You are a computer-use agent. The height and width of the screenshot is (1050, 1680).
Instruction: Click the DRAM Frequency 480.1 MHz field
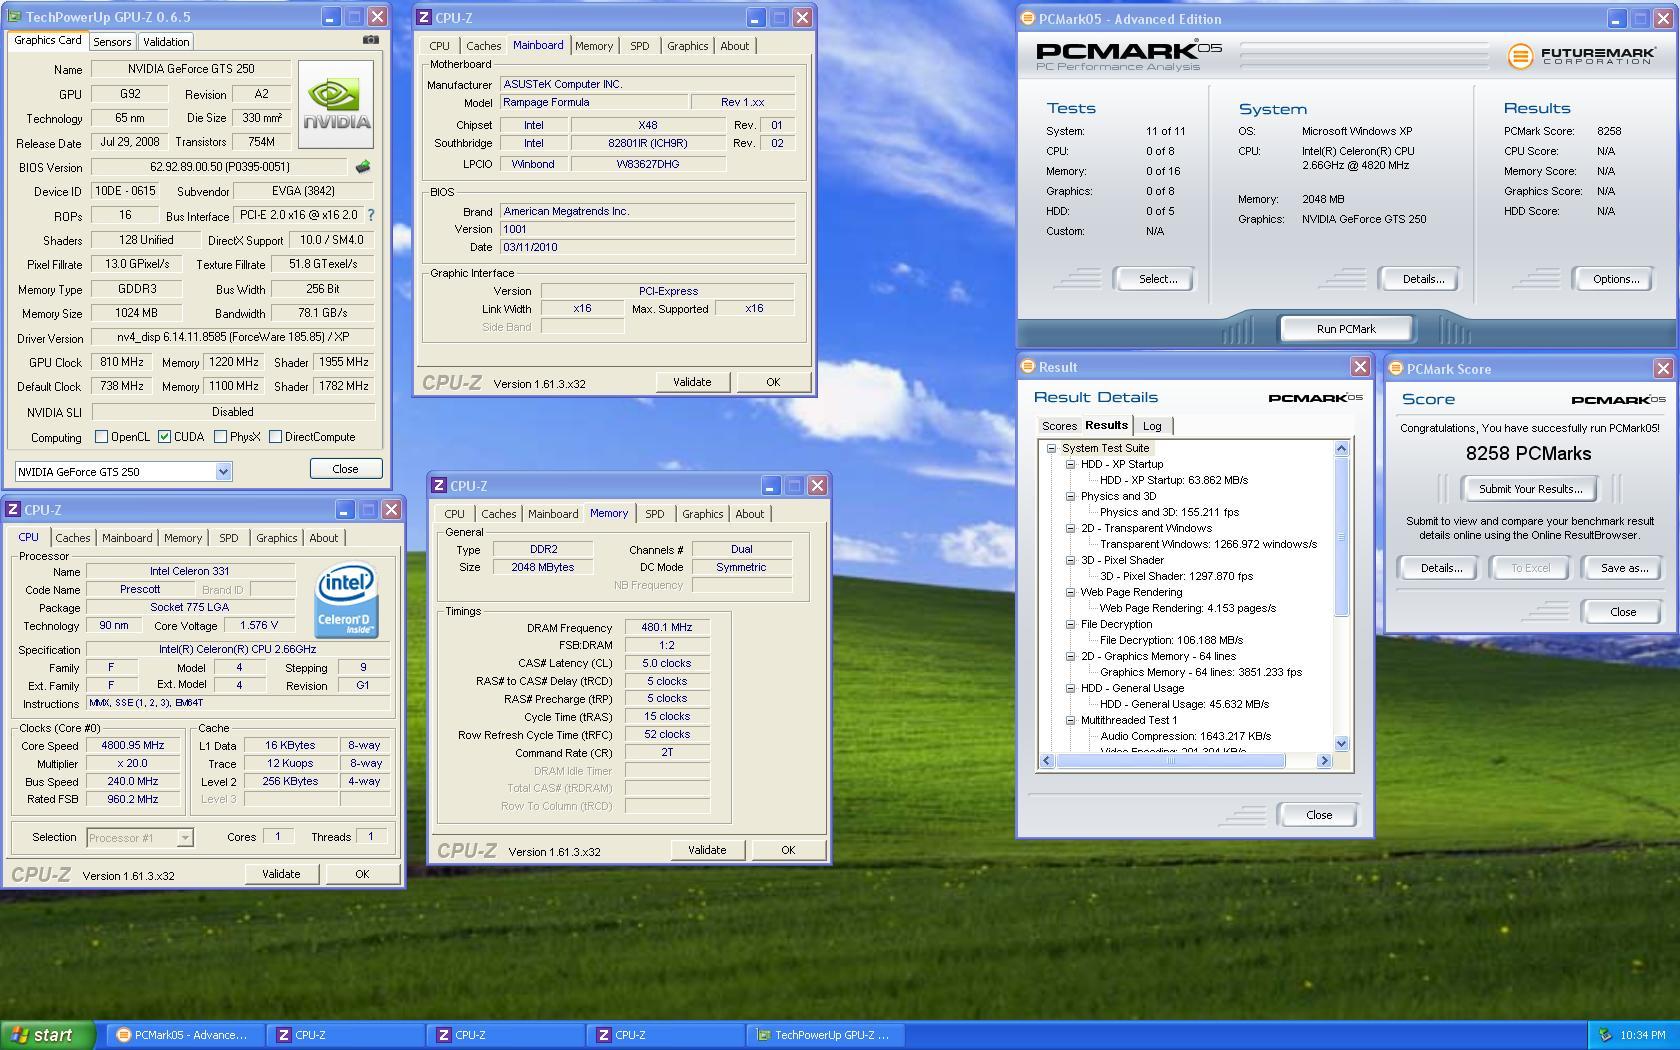pyautogui.click(x=667, y=627)
